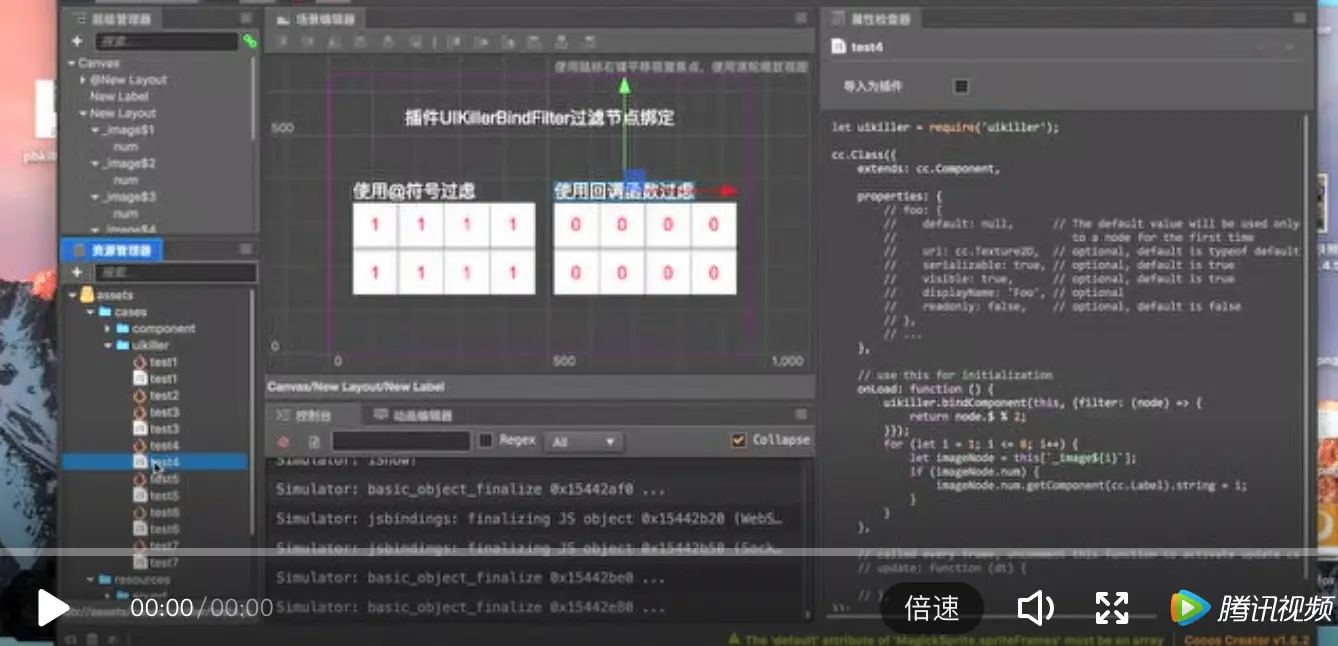Switch to the 动画编辑器 animation editor tab
The height and width of the screenshot is (646, 1338).
[x=413, y=415]
